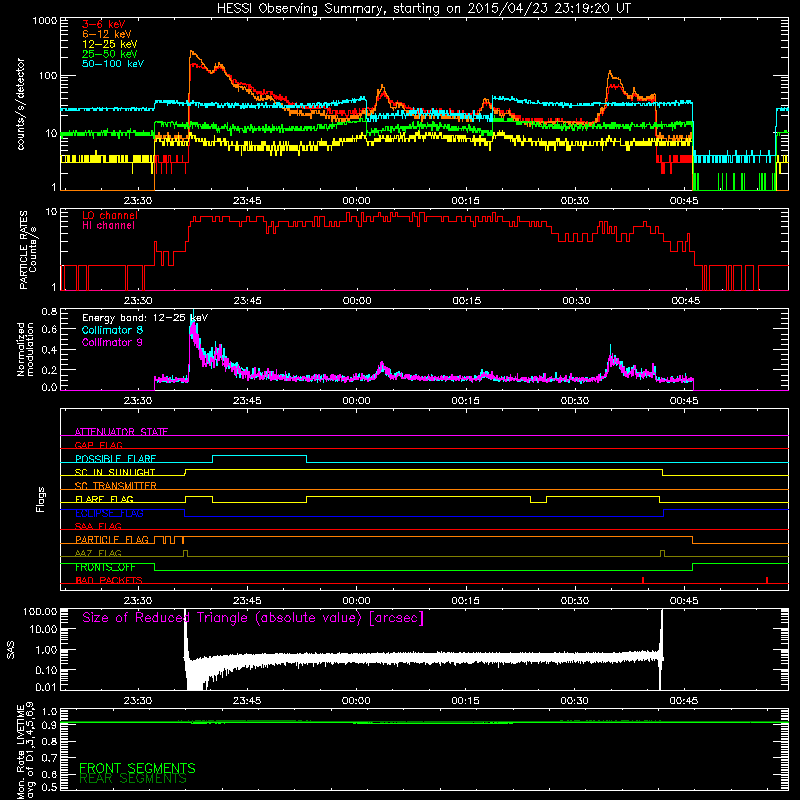Click the HI channel legend label

click(x=109, y=226)
